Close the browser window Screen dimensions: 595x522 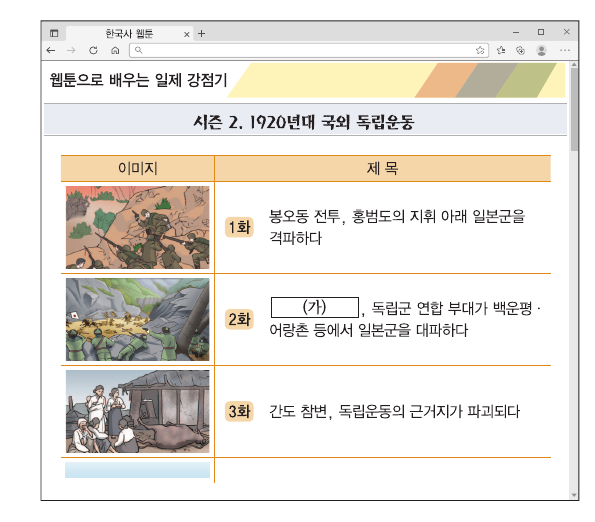[x=567, y=32]
